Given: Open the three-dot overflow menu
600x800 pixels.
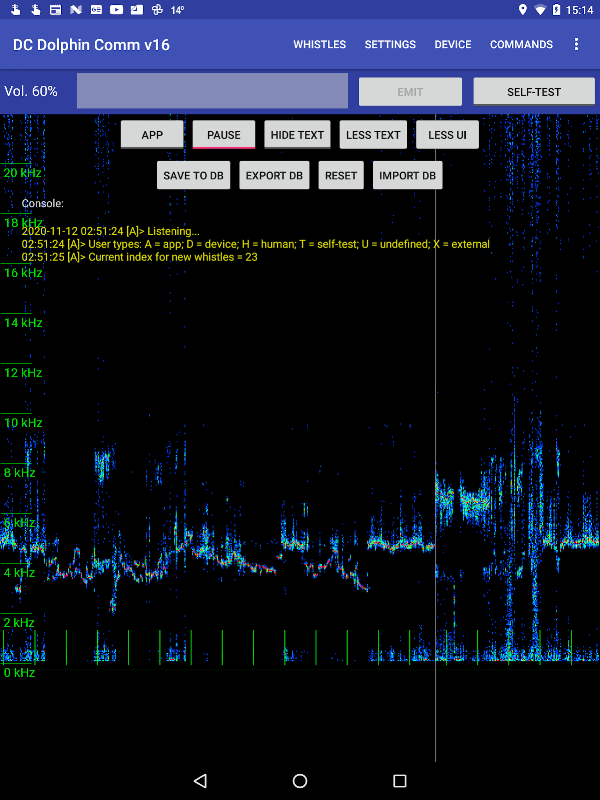Looking at the screenshot, I should [576, 44].
